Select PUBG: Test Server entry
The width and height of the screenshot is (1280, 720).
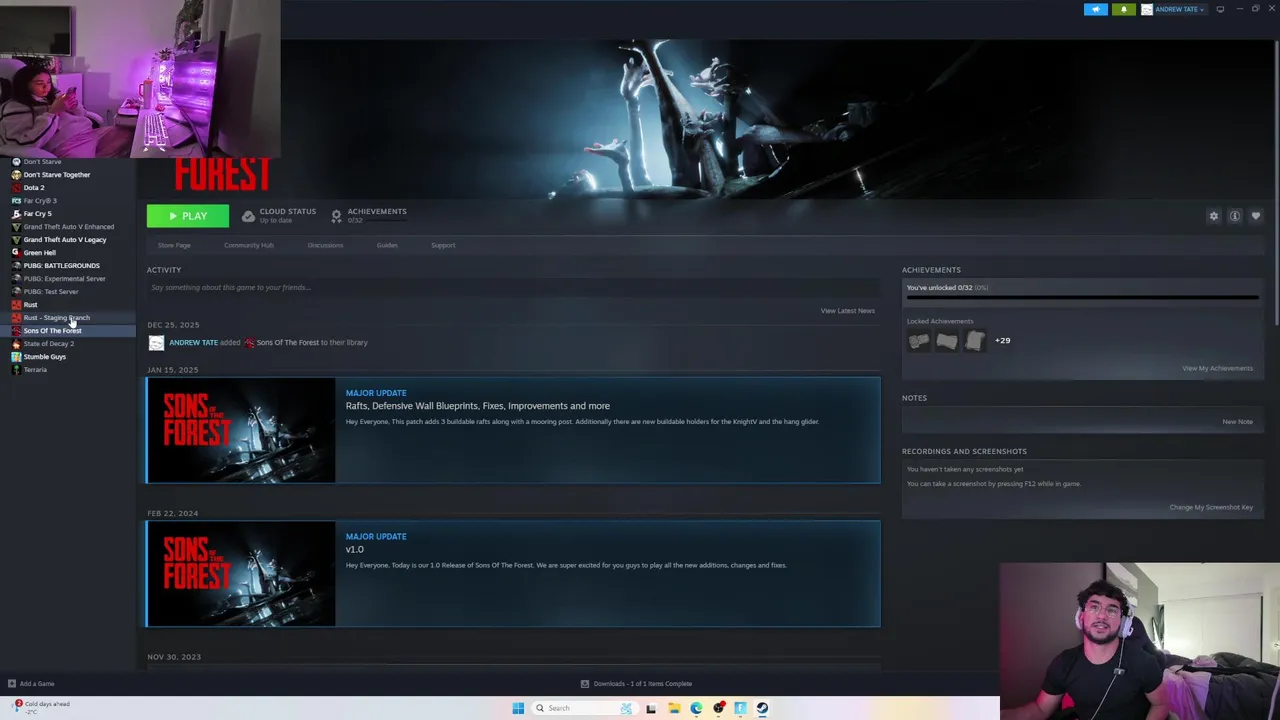point(51,292)
